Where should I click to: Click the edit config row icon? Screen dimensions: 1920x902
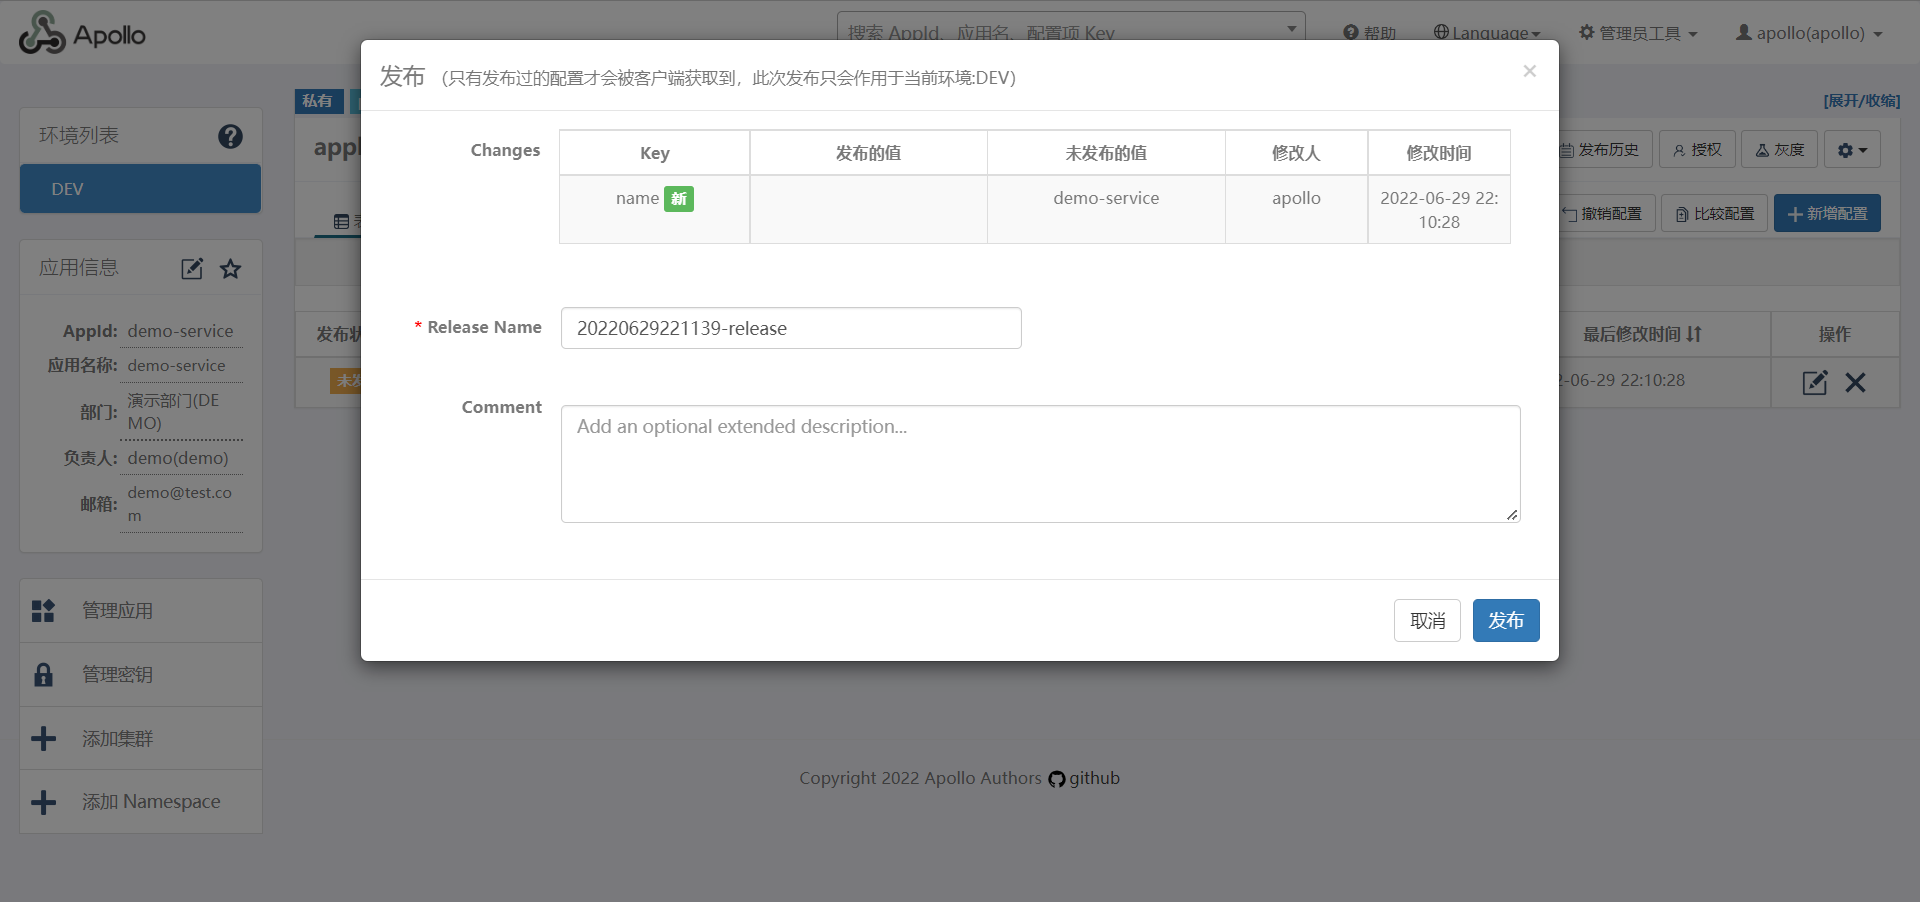tap(1814, 383)
